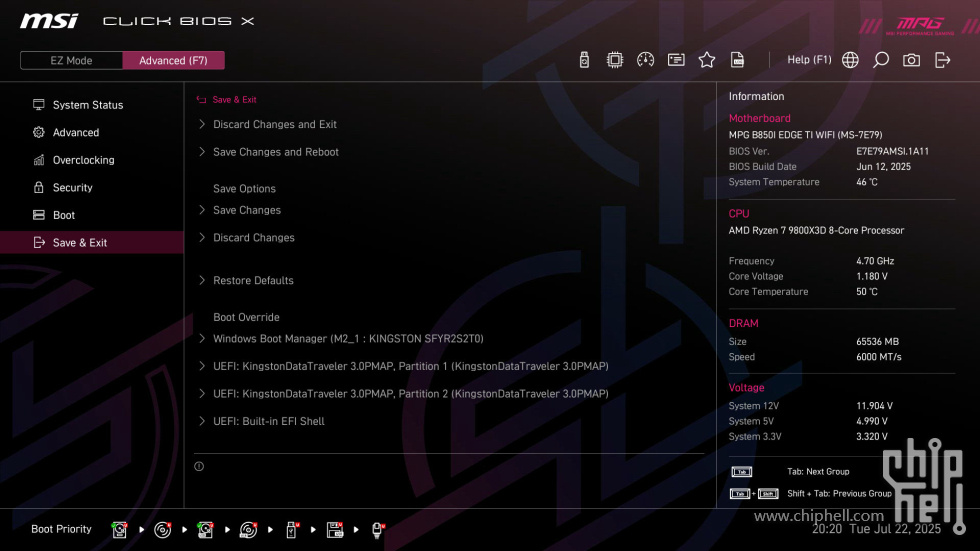The width and height of the screenshot is (980, 551).
Task: Select Restore Defaults
Action: click(x=253, y=280)
